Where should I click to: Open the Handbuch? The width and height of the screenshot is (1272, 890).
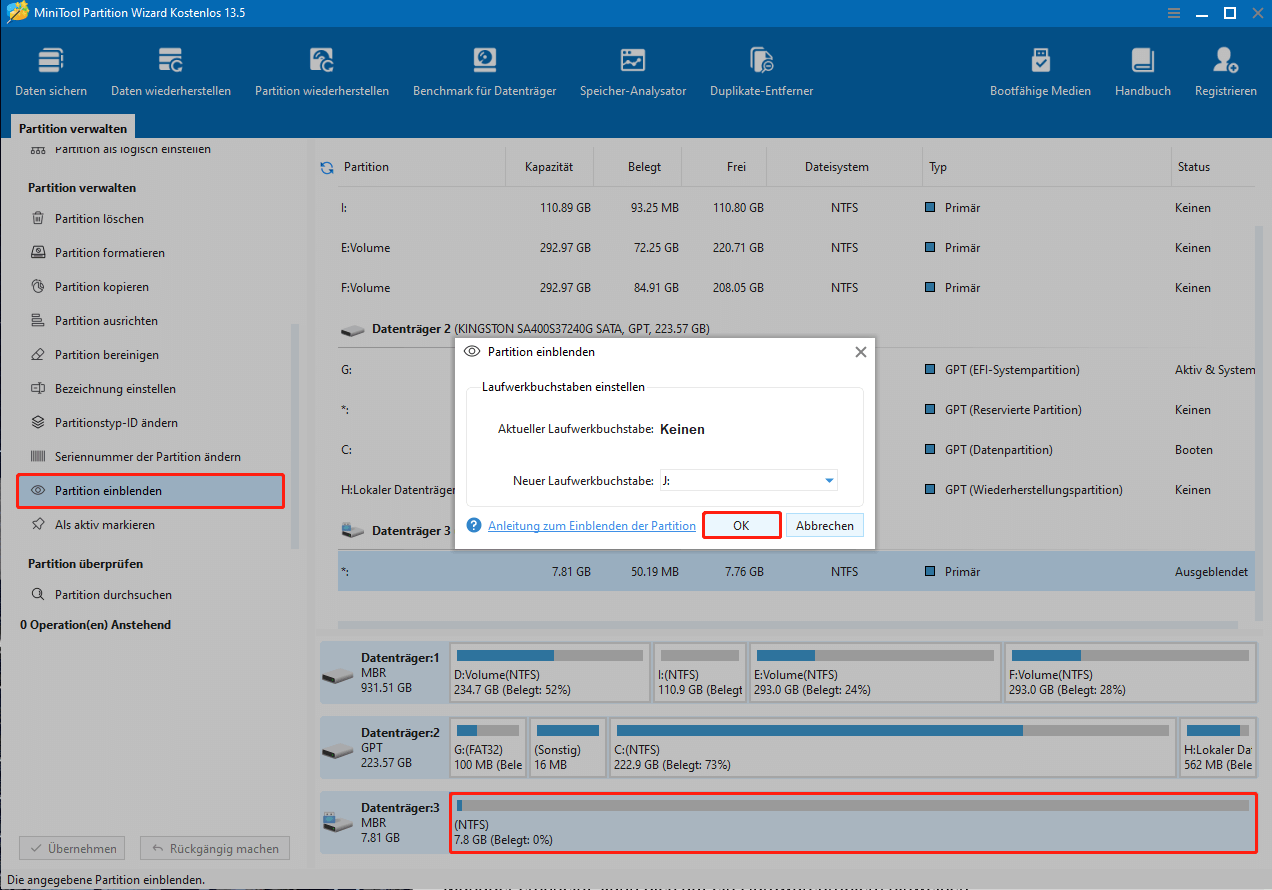tap(1141, 70)
